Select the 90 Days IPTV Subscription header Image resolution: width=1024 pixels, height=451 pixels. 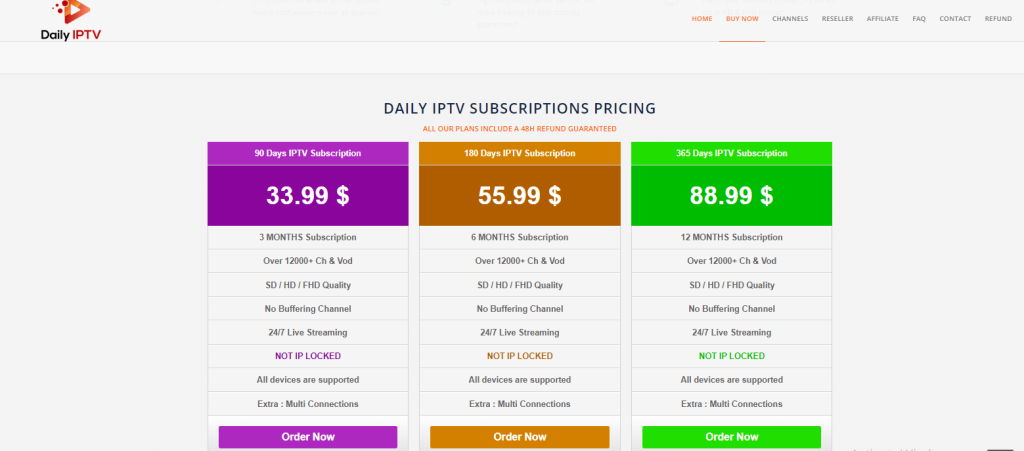click(x=308, y=154)
